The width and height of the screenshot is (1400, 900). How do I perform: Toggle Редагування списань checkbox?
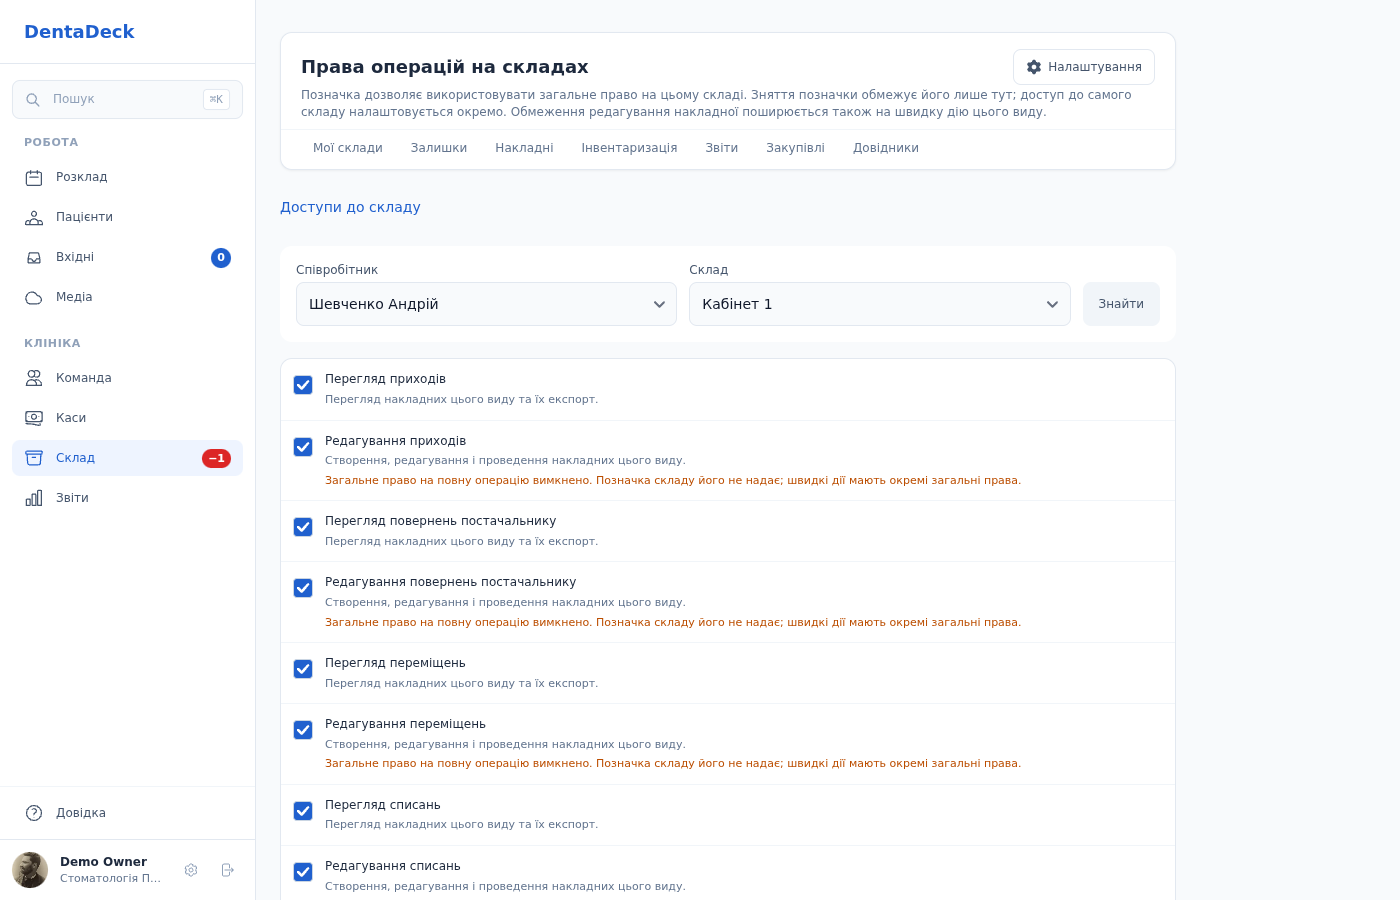tap(303, 872)
